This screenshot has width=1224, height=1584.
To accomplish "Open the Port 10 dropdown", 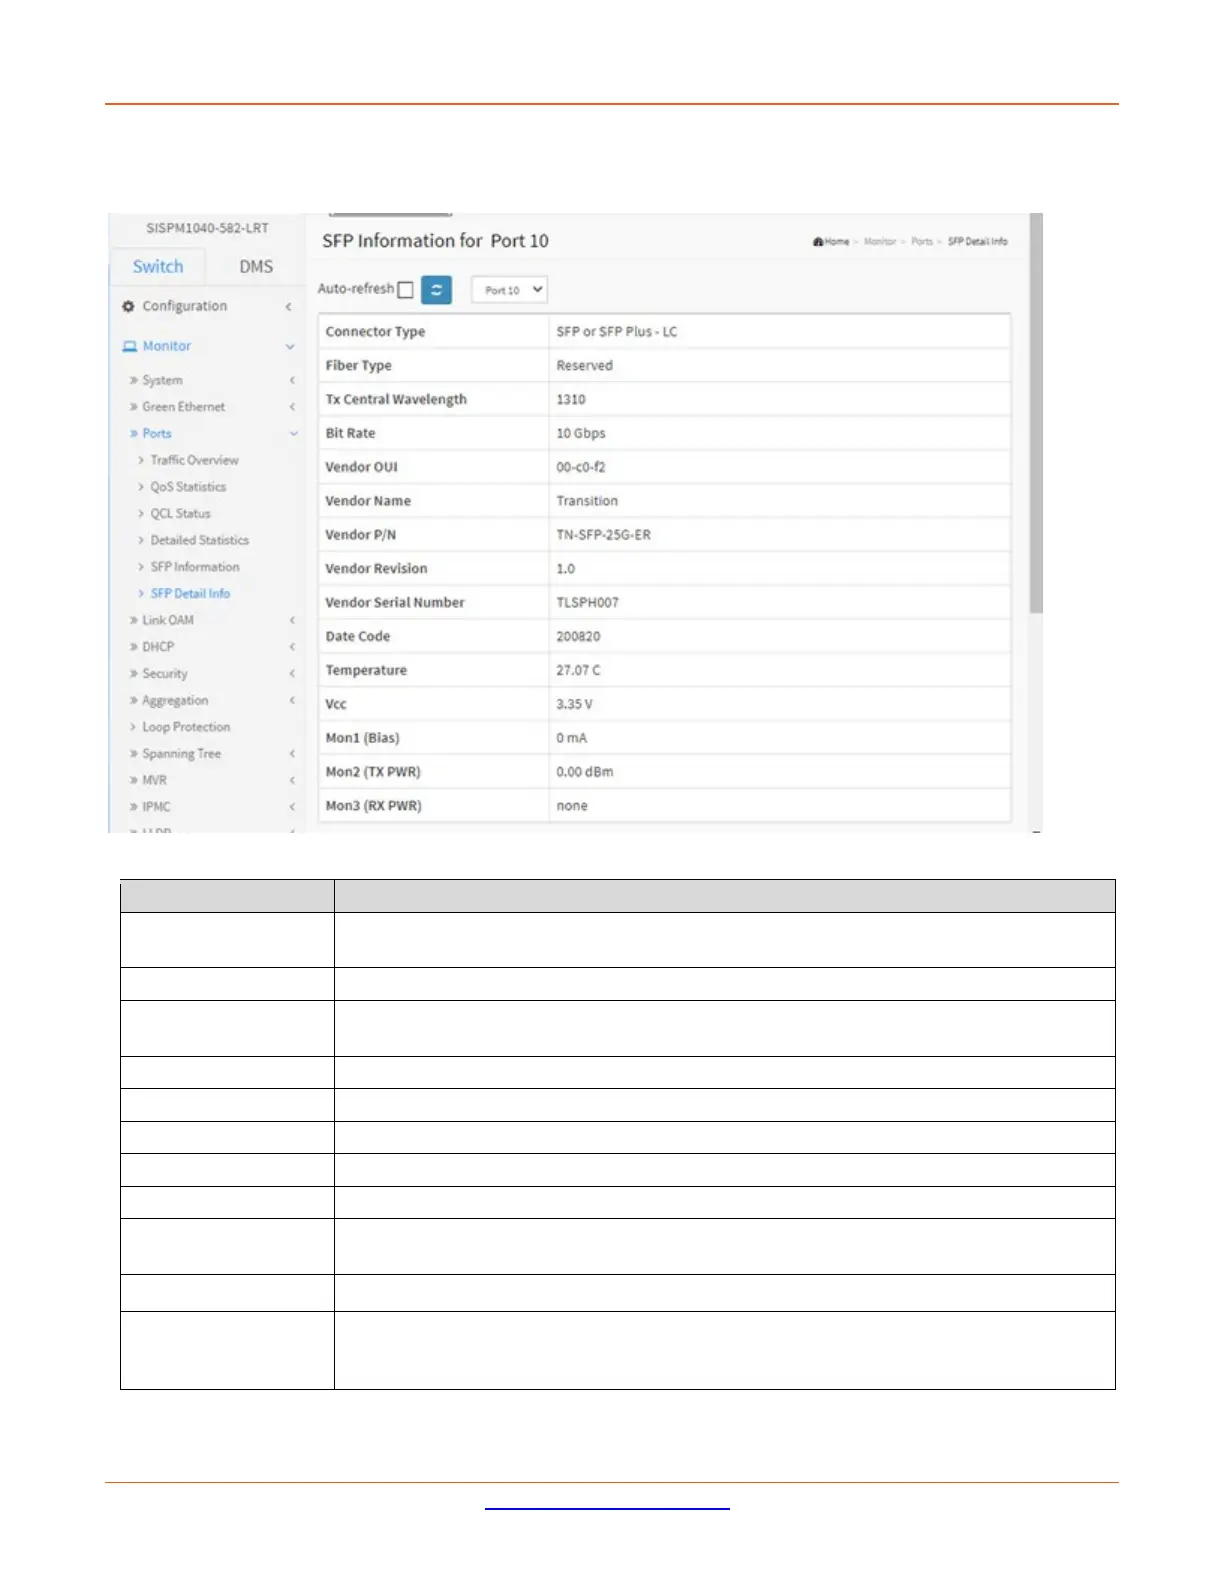I will coord(509,290).
